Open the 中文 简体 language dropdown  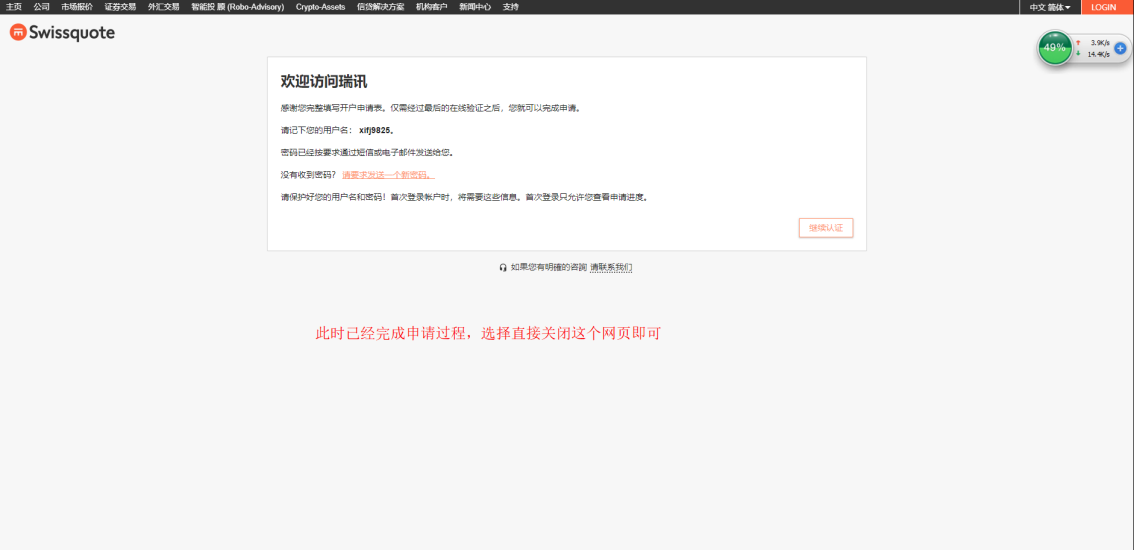[x=1049, y=7]
